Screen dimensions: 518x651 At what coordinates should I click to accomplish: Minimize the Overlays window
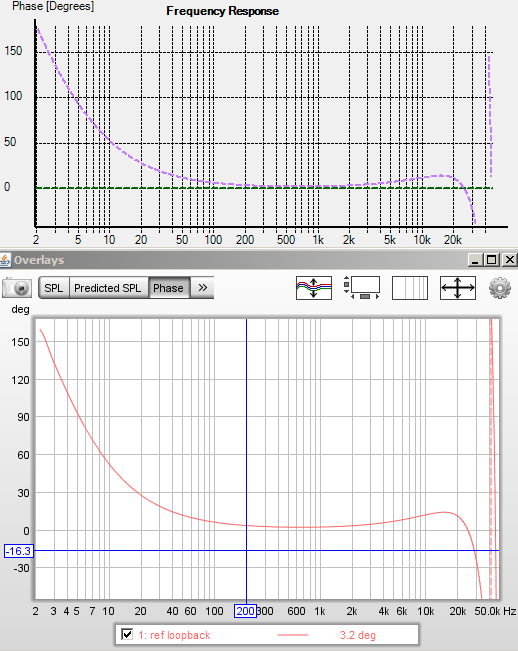coord(475,260)
